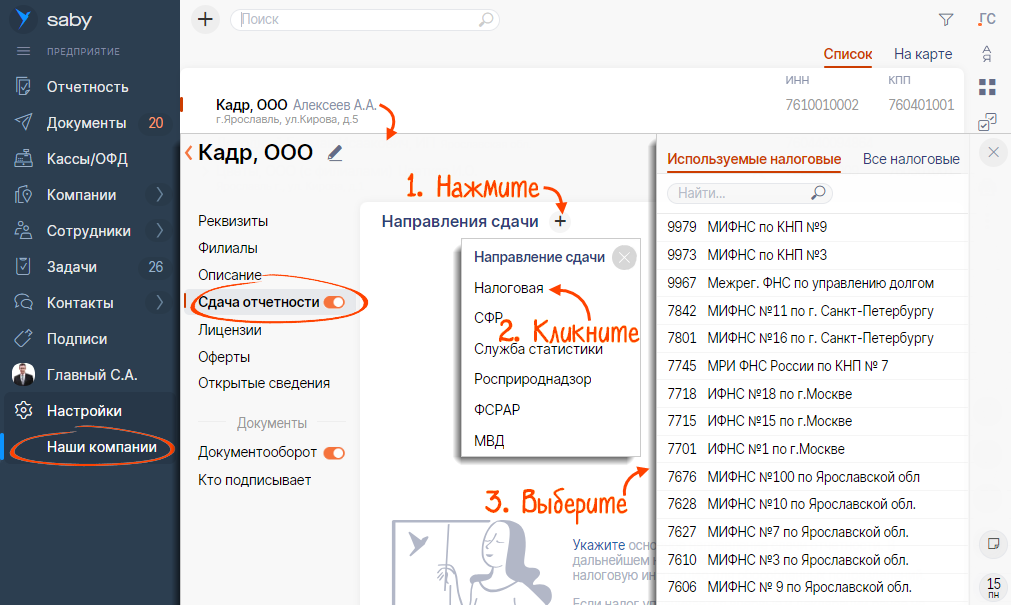Click the ГС user initials icon

[x=986, y=19]
